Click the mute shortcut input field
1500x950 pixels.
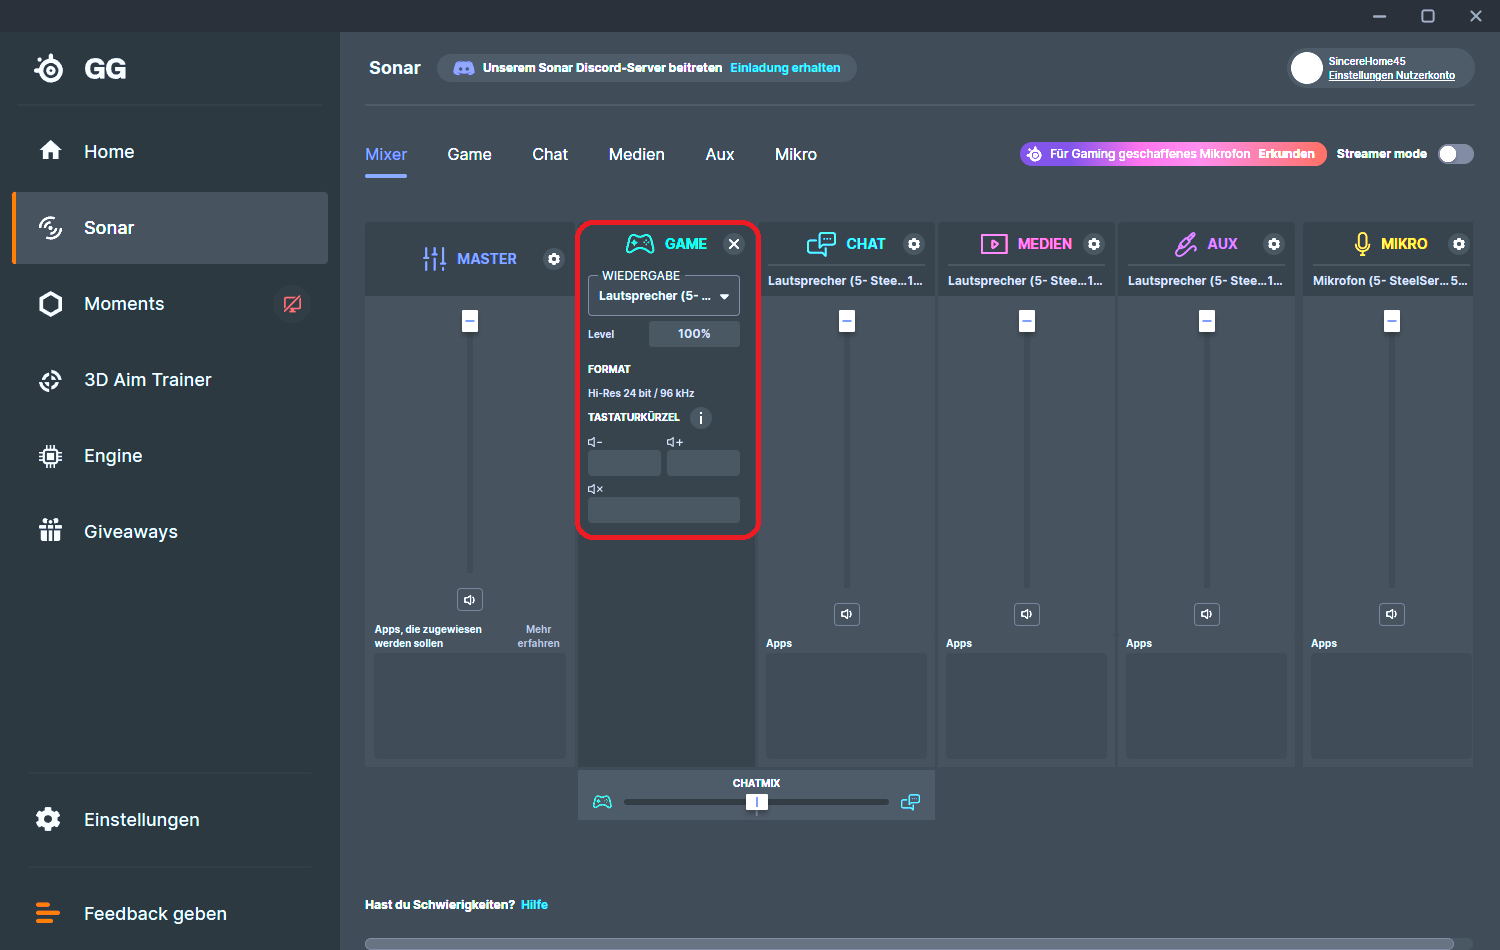(x=663, y=510)
